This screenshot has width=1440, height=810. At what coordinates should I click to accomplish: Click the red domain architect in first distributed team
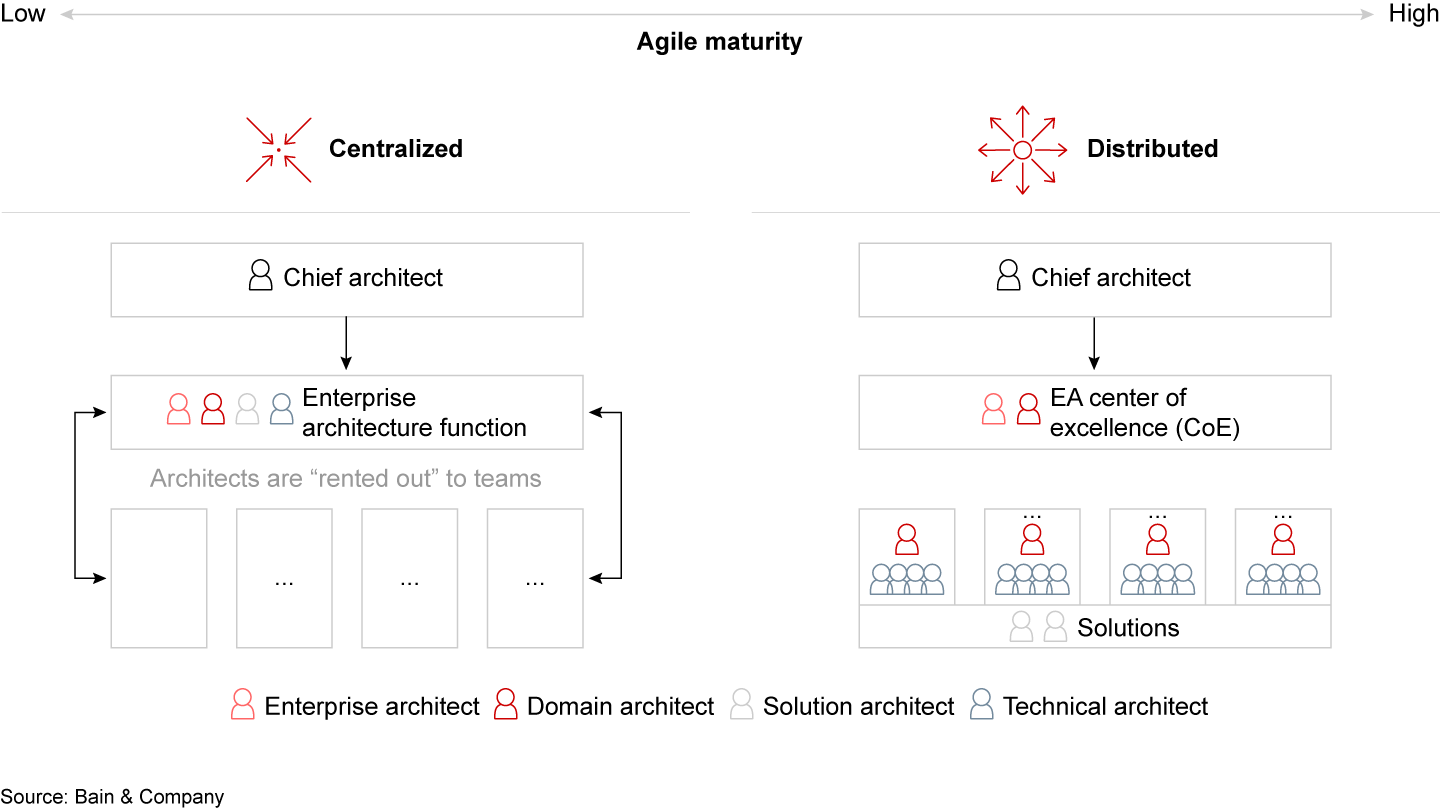pyautogui.click(x=907, y=540)
